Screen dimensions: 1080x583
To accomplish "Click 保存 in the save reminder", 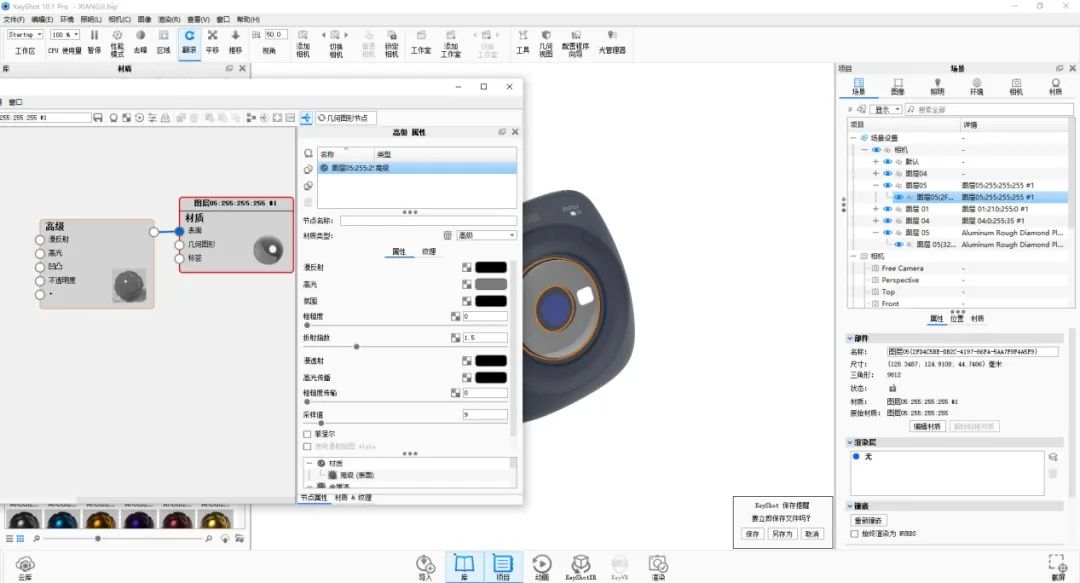I will [x=752, y=534].
